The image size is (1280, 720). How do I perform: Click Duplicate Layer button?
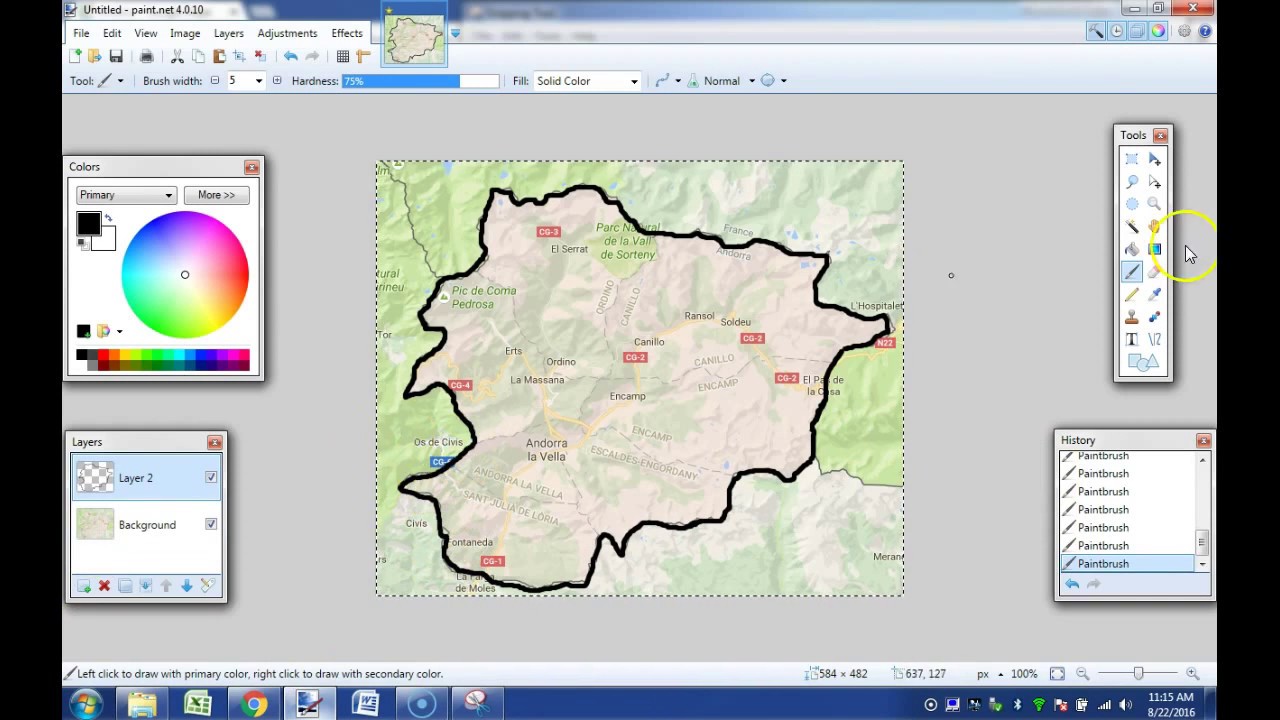coord(125,586)
